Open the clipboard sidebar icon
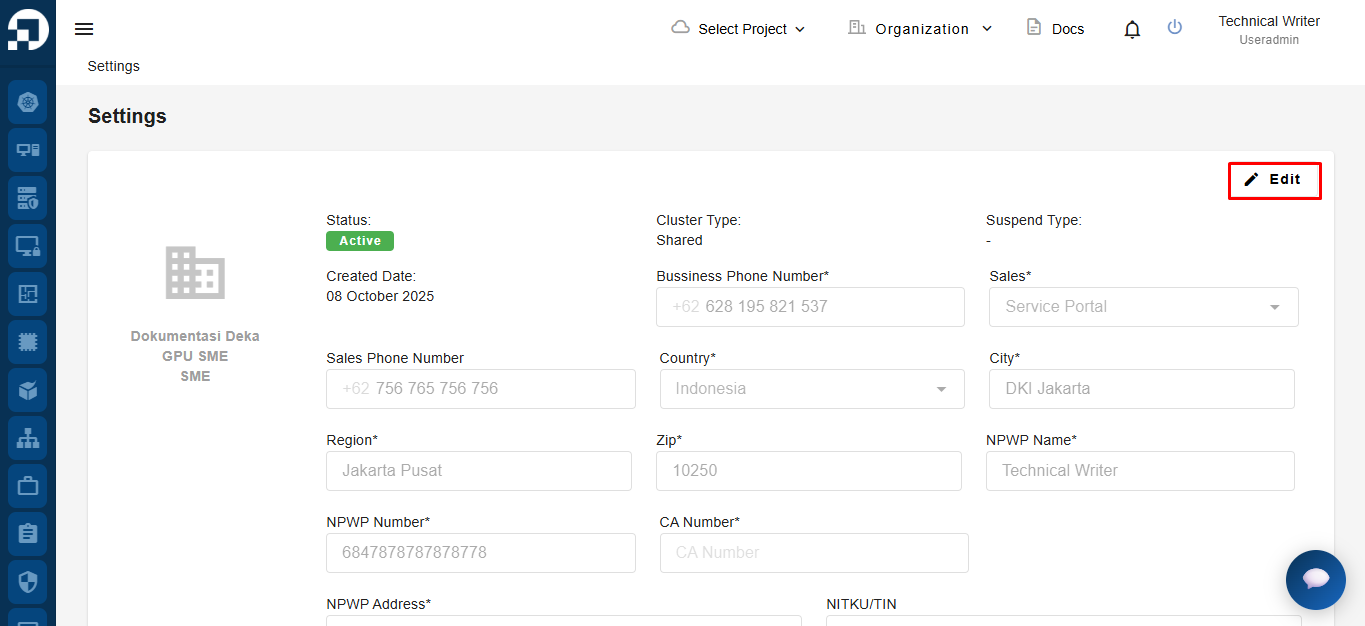Screen dimensions: 1365x626 point(27,534)
